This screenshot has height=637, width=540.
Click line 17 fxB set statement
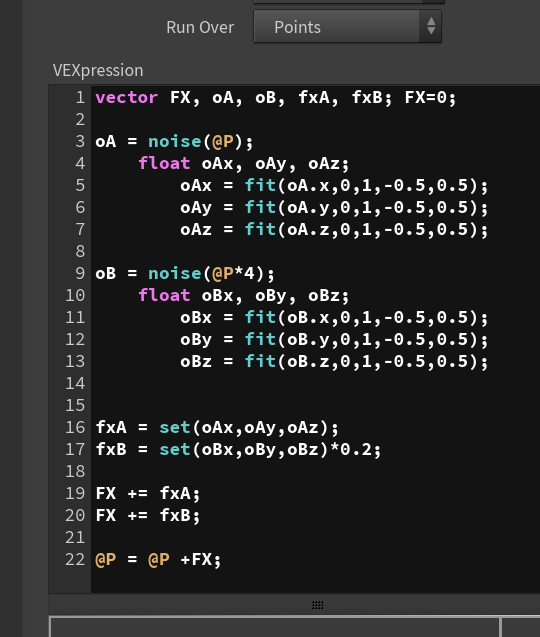pyautogui.click(x=238, y=449)
